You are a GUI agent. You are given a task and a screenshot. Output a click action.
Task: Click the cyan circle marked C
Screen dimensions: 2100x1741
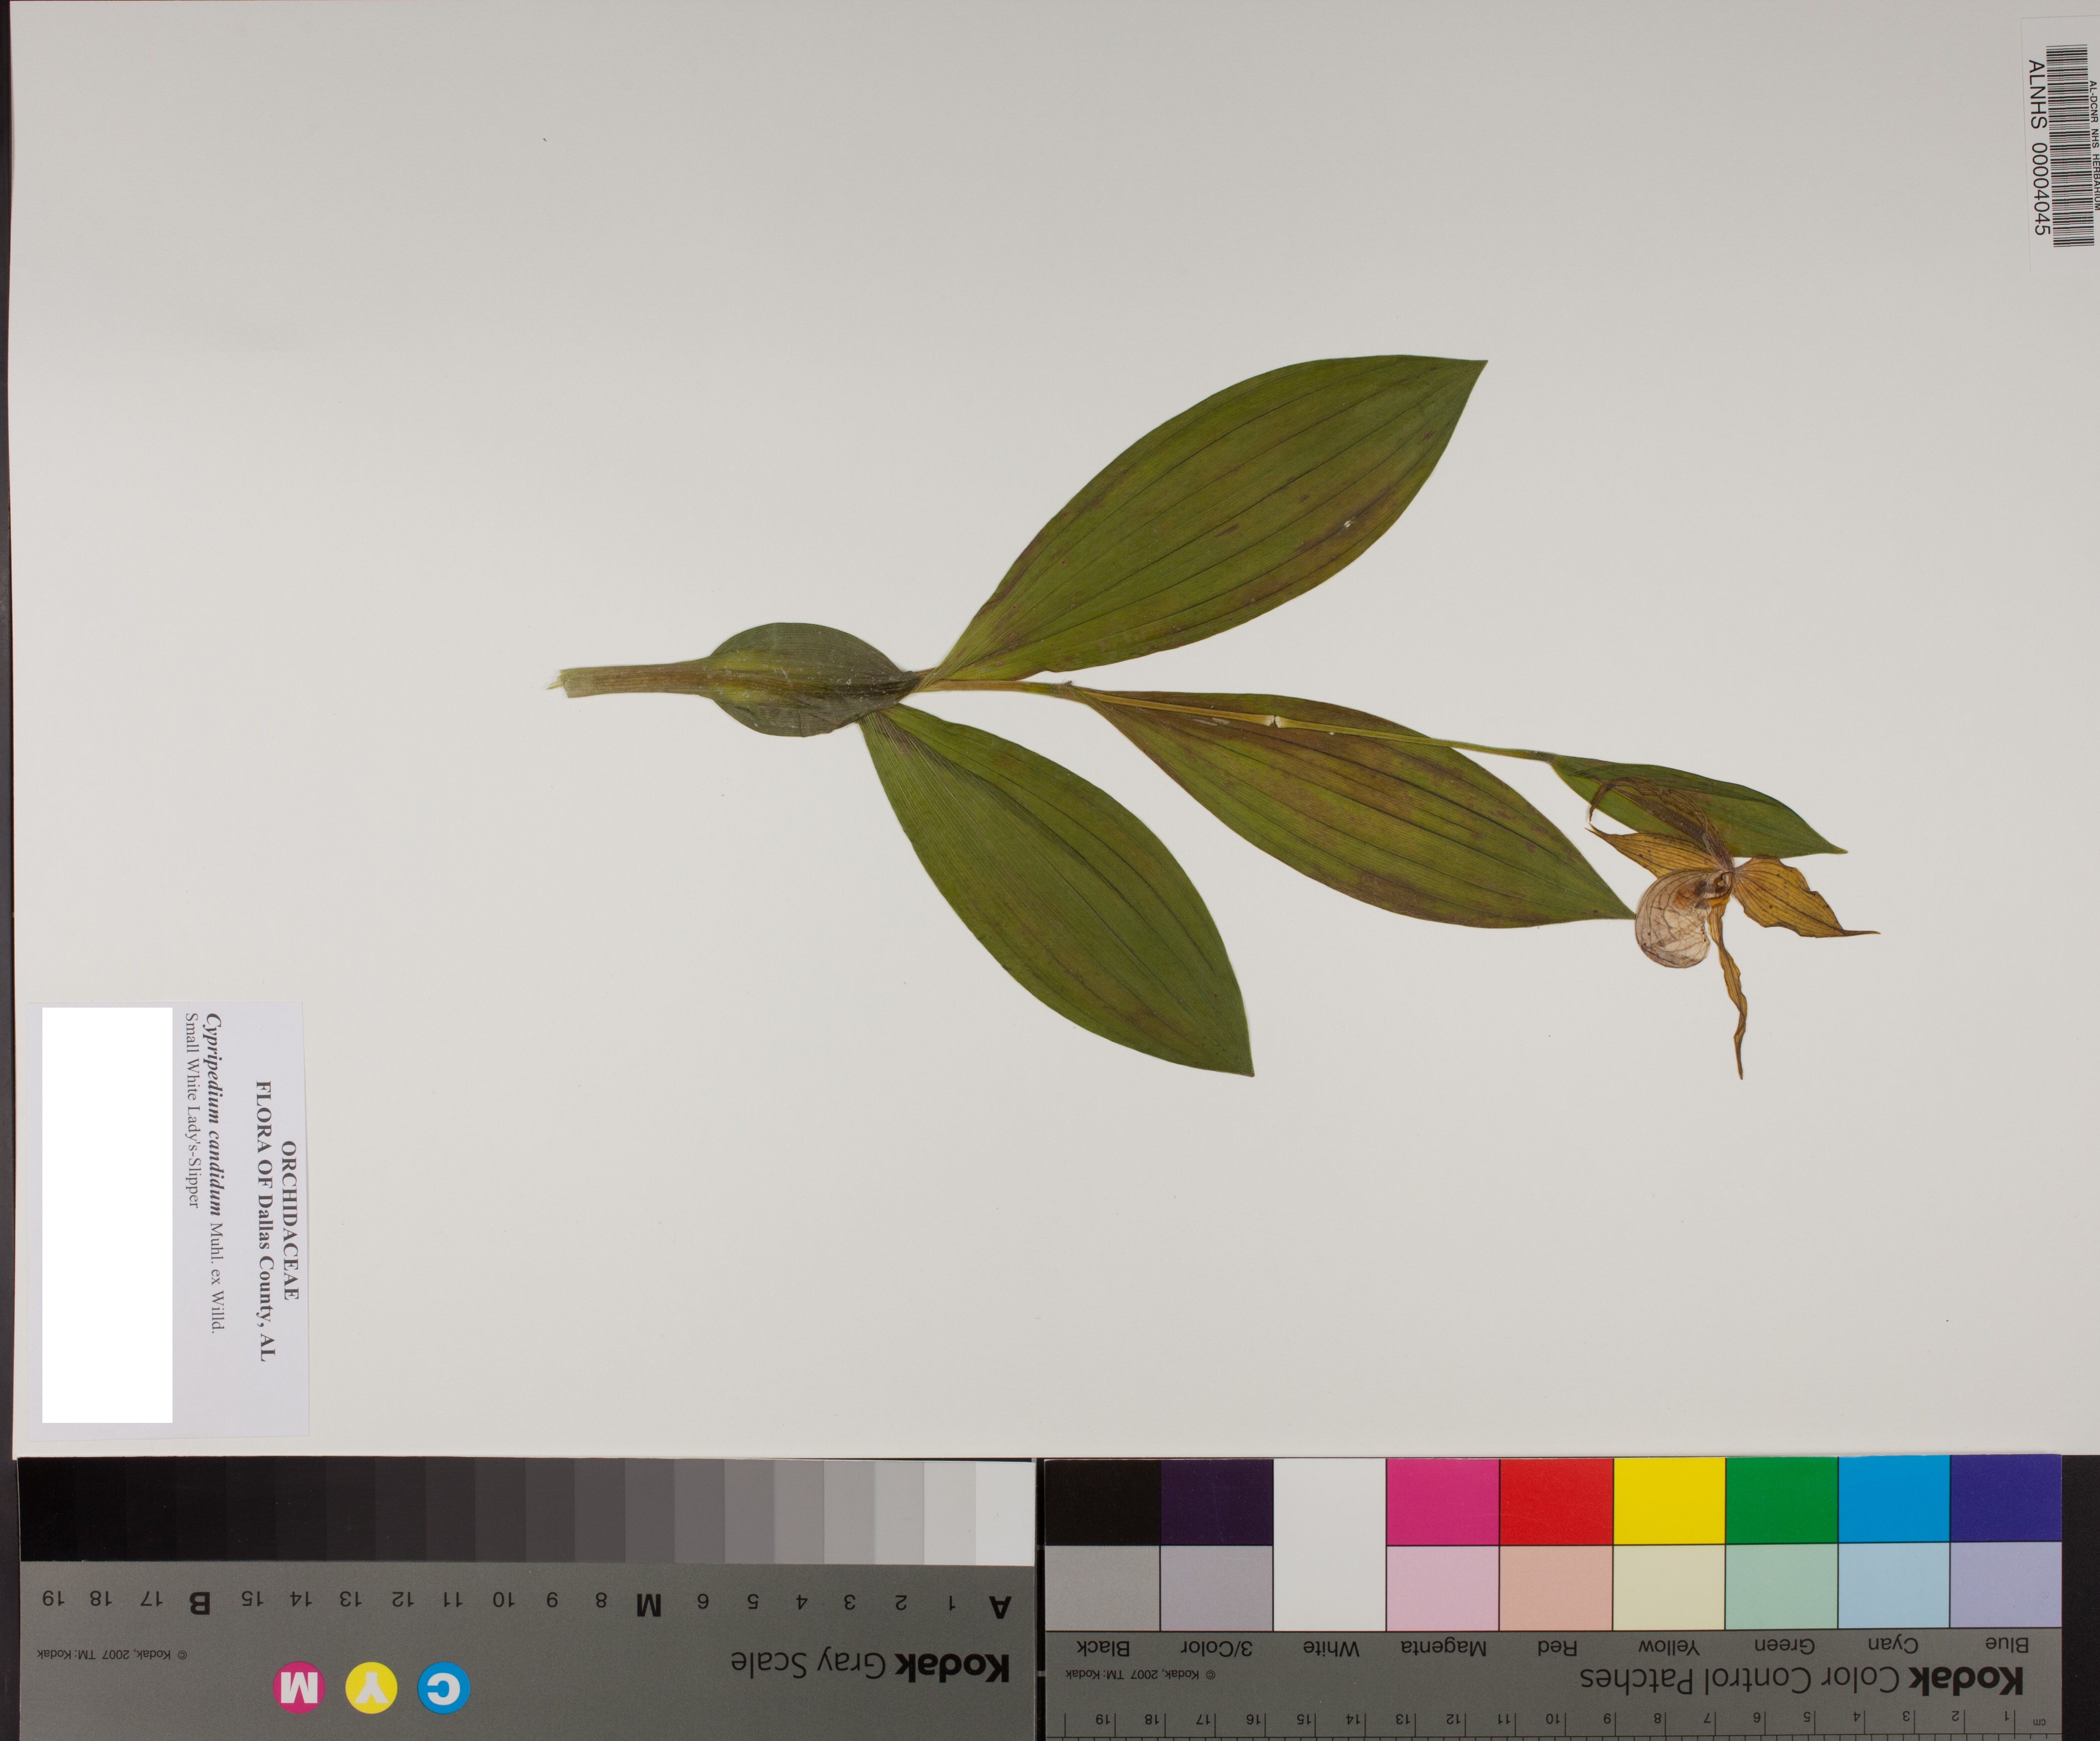(444, 1688)
